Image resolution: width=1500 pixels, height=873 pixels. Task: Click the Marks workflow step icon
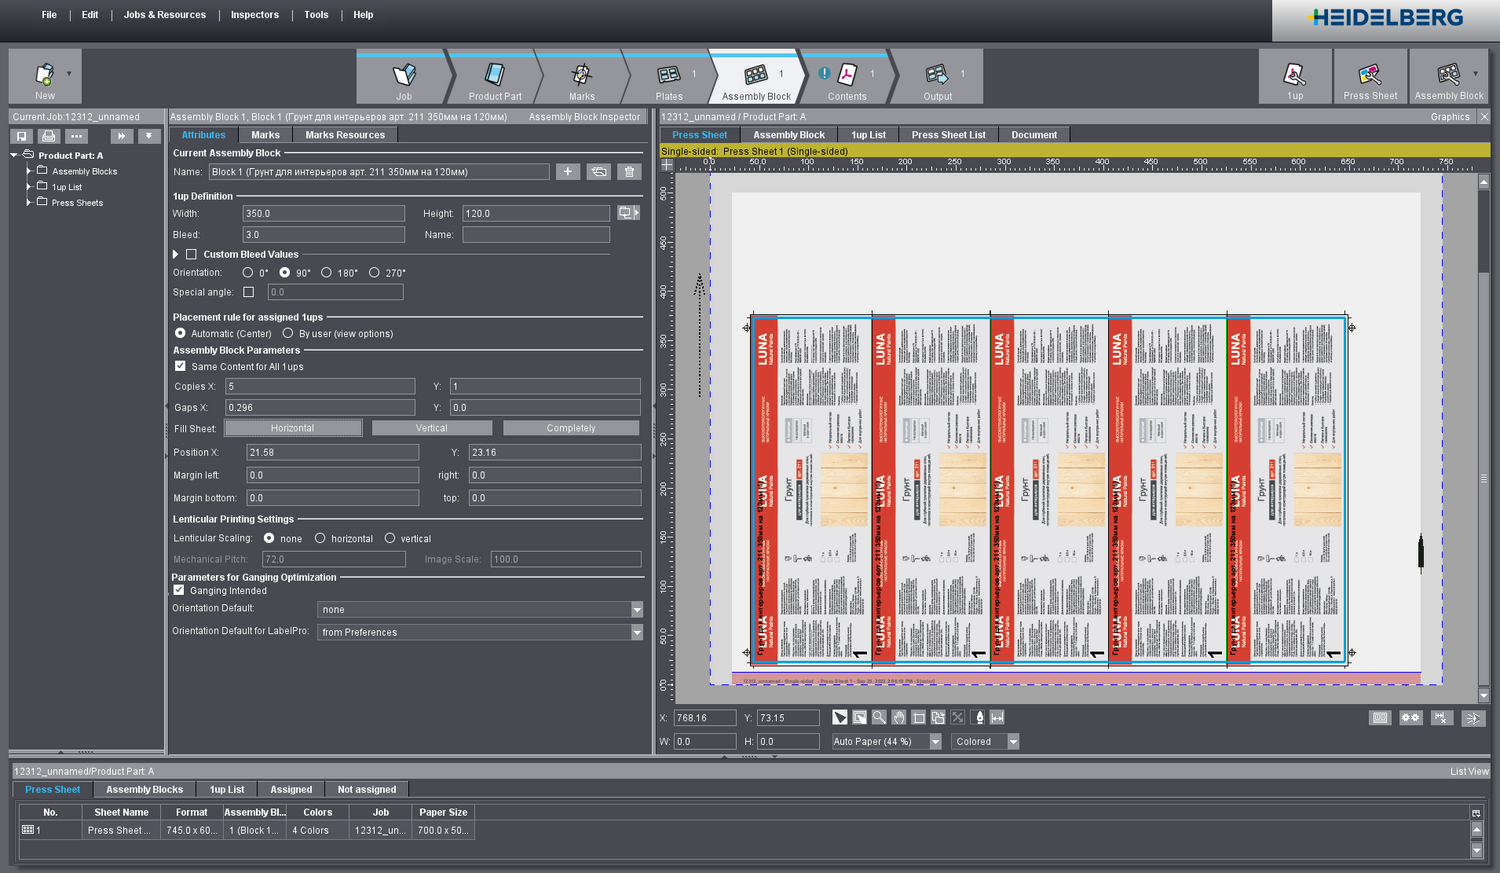click(581, 75)
